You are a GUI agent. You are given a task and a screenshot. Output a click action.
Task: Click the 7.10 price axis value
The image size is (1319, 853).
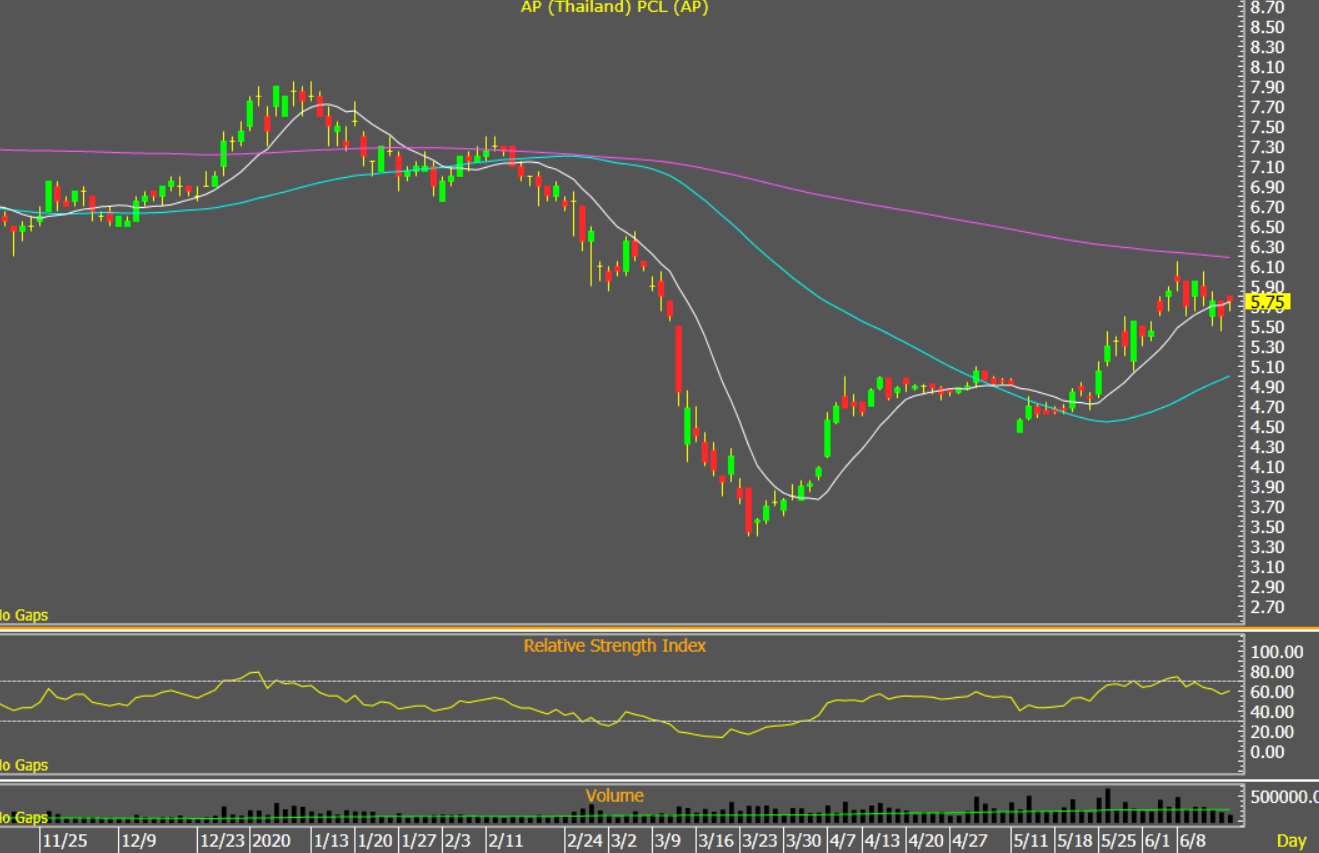[x=1268, y=168]
